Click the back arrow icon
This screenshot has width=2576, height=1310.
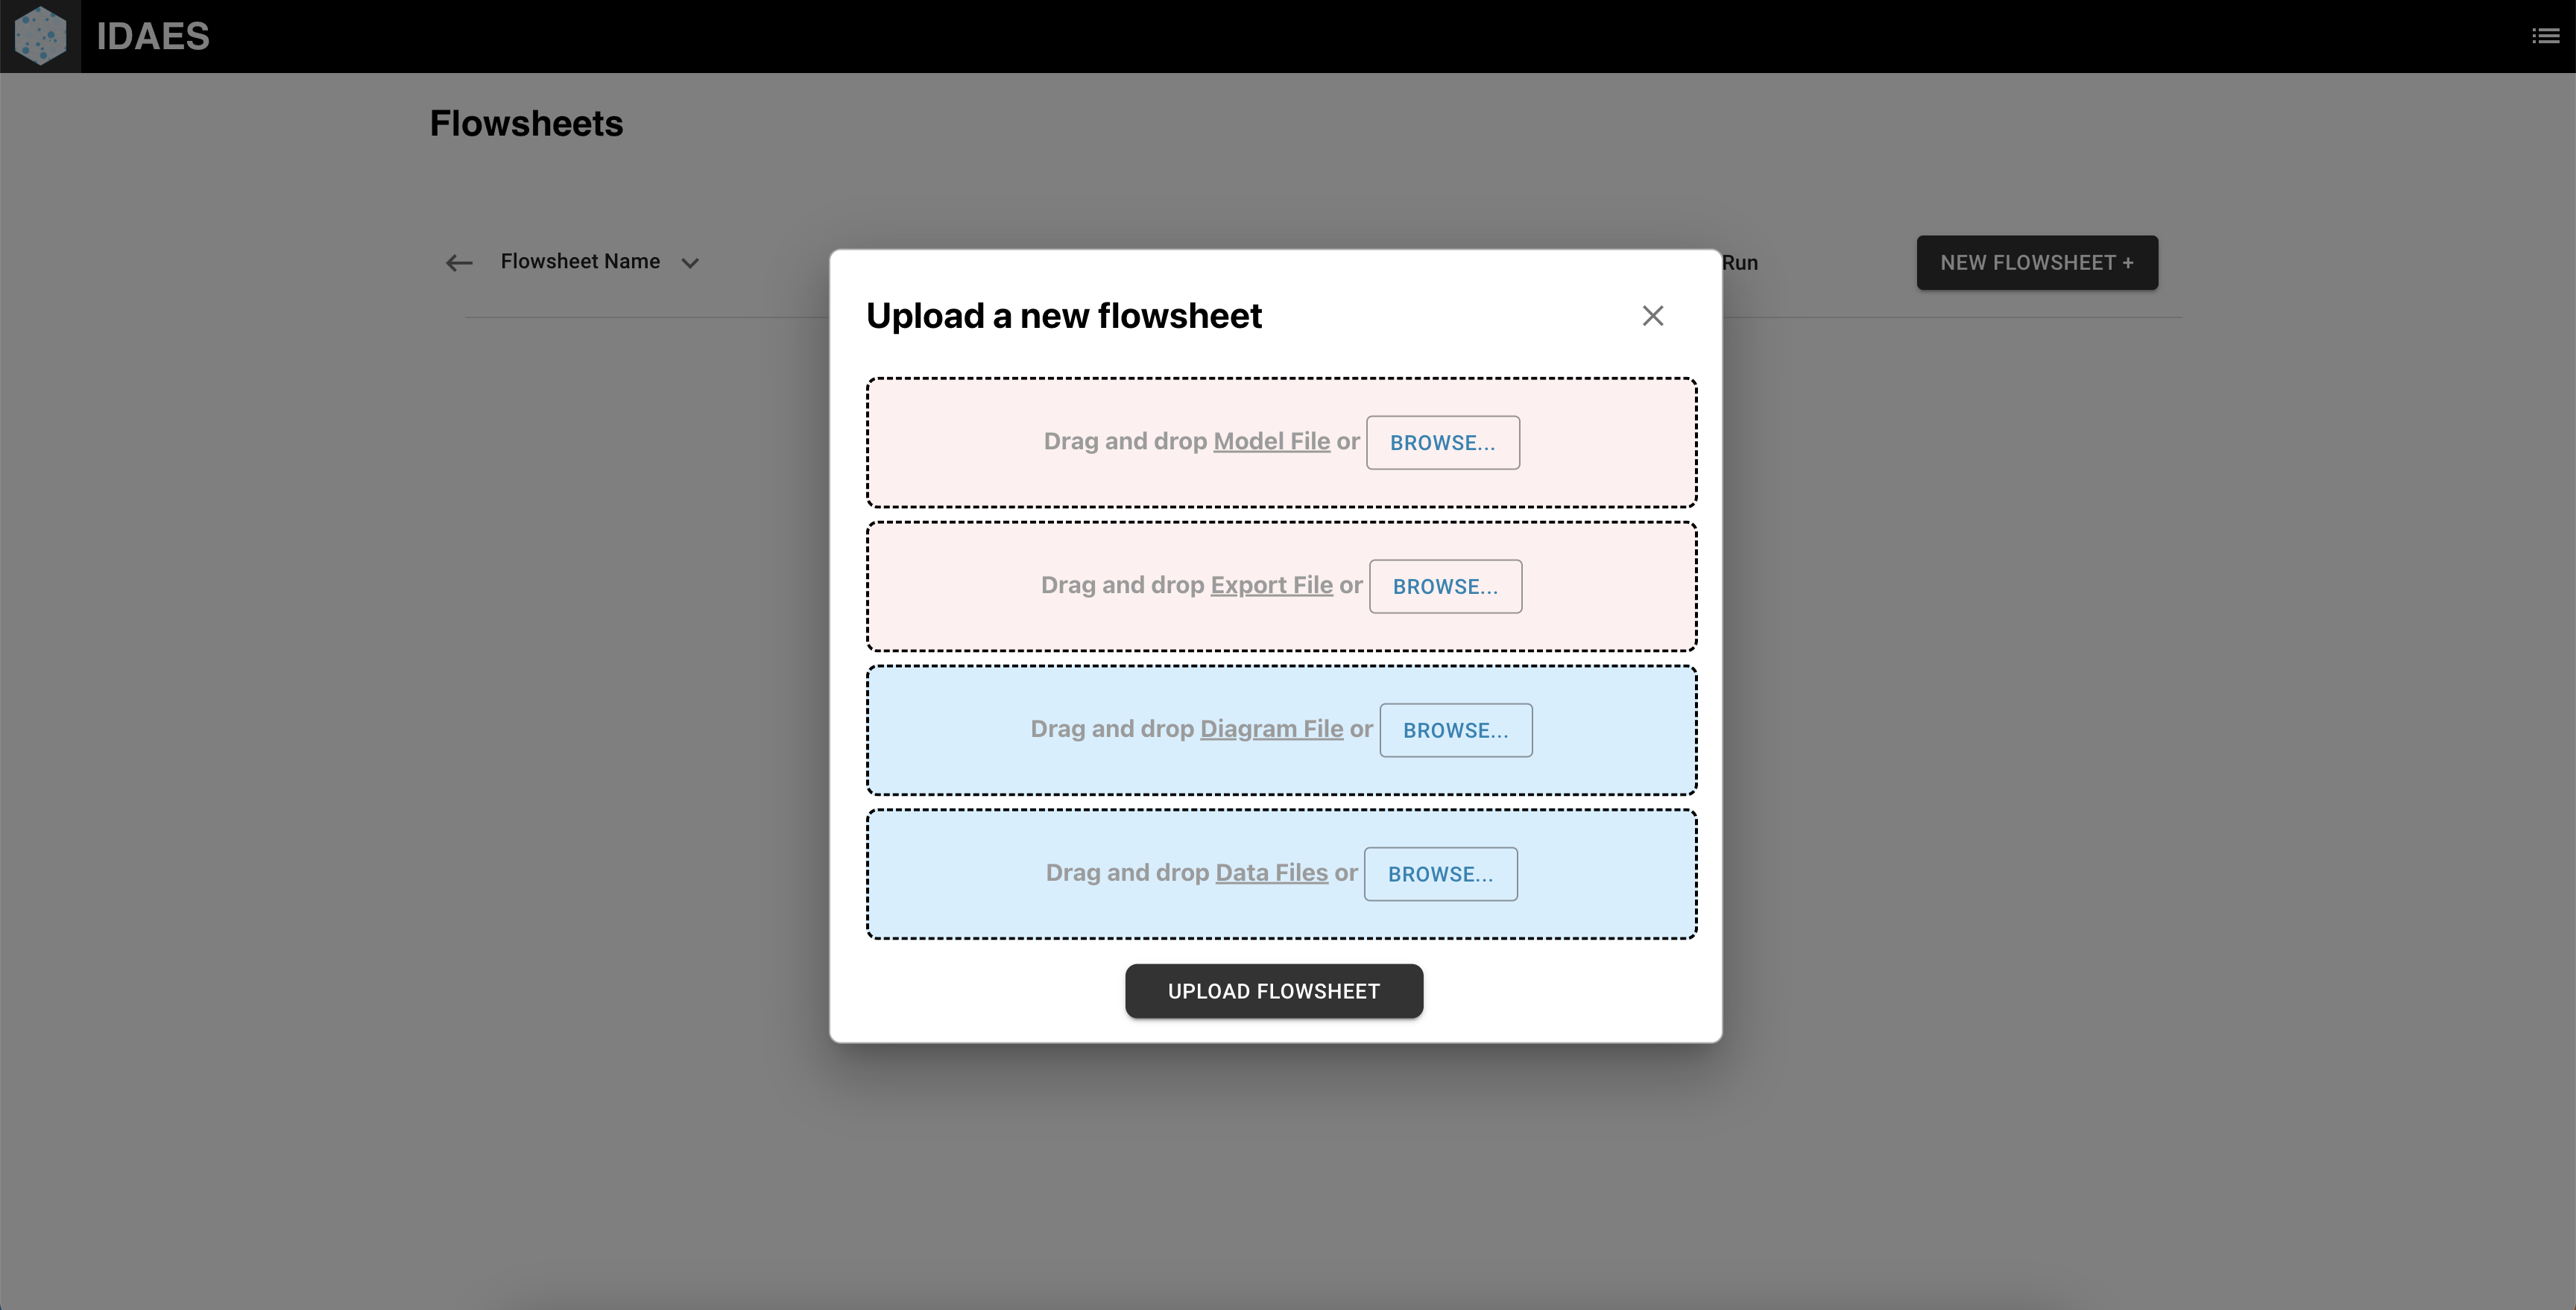(459, 263)
